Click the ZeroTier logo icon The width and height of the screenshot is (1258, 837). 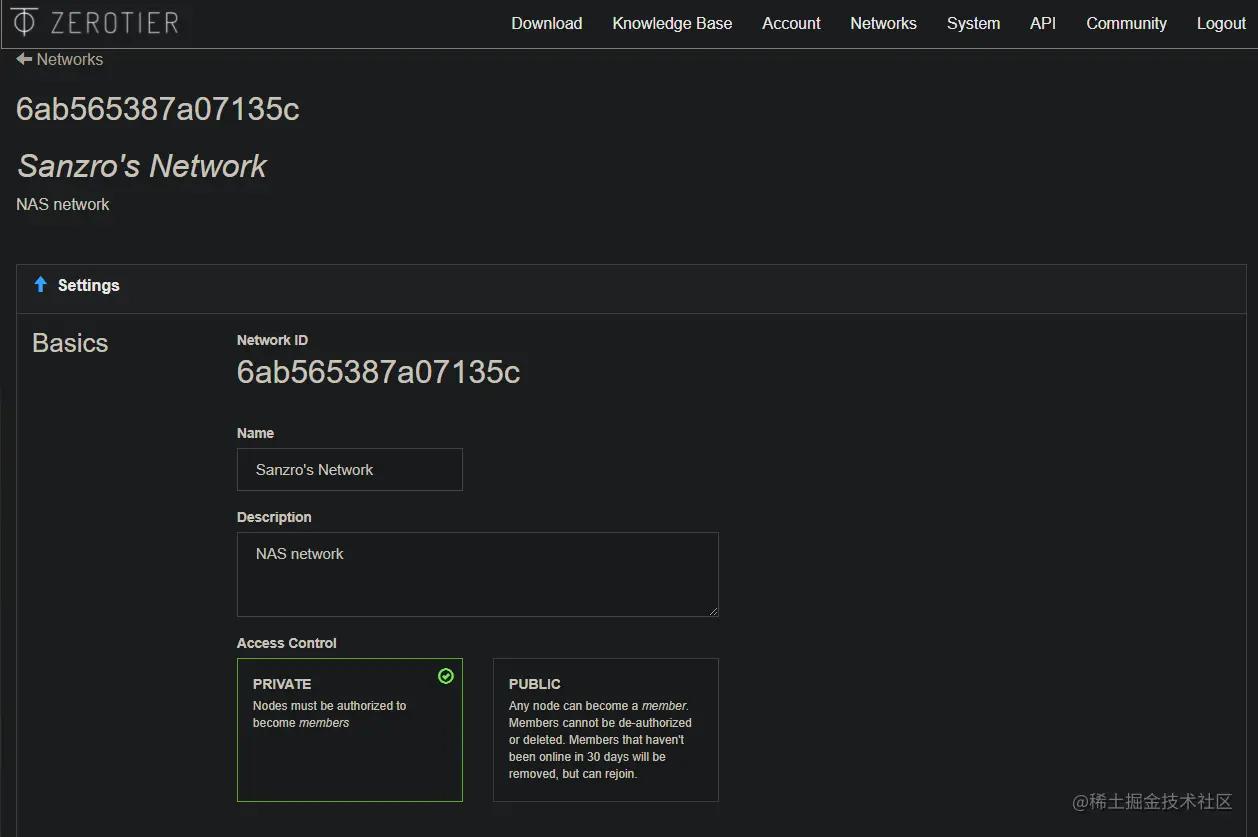pyautogui.click(x=25, y=22)
